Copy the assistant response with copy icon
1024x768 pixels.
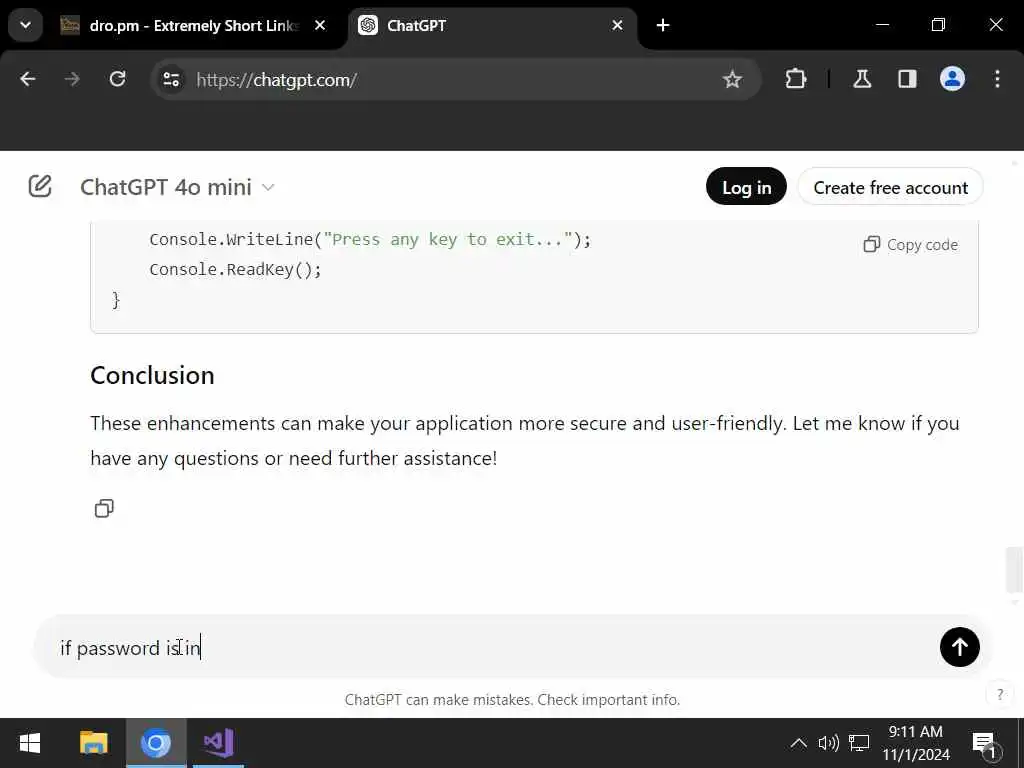click(x=104, y=508)
